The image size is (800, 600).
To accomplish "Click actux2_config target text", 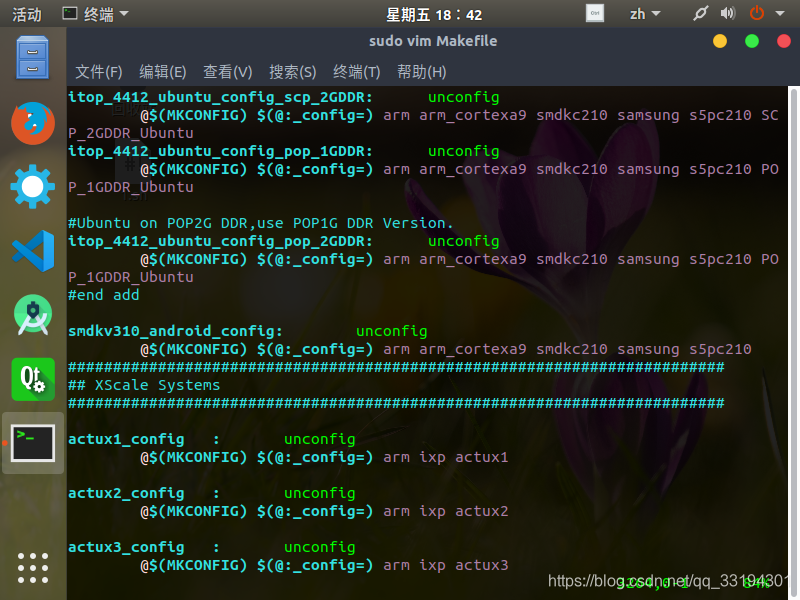I will (x=126, y=493).
